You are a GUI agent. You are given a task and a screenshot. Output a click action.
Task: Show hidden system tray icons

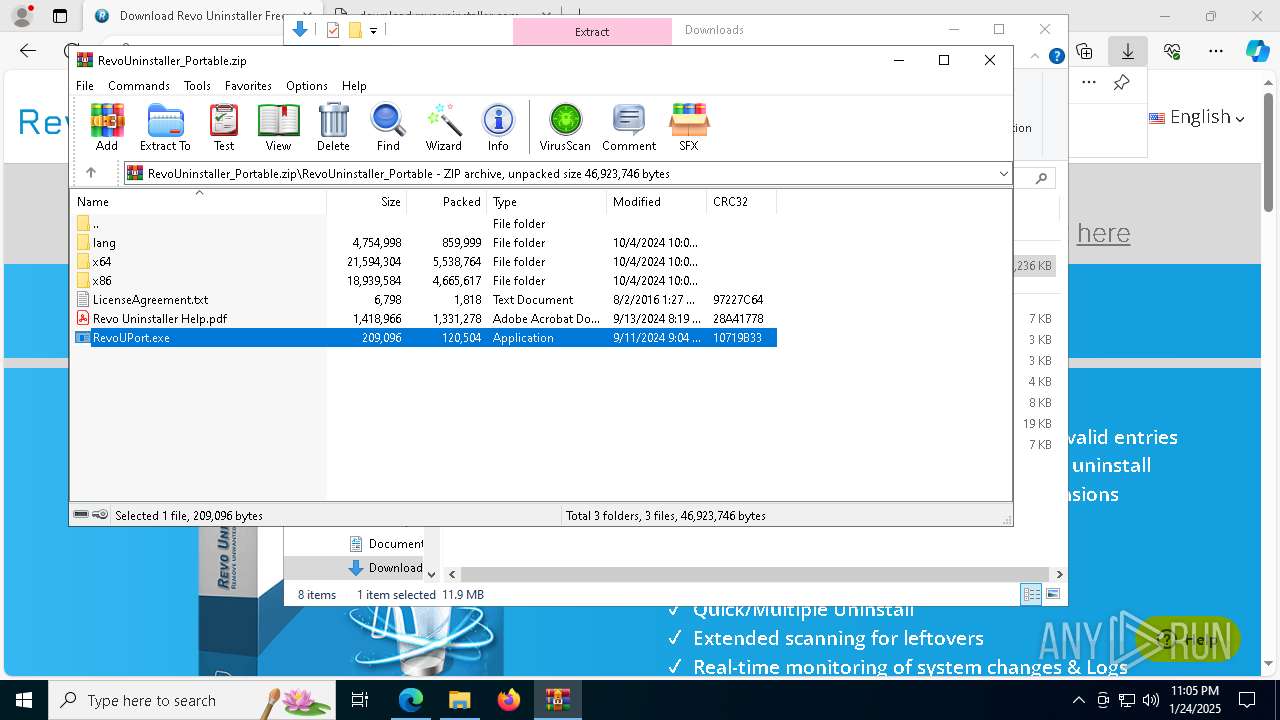coord(1078,700)
